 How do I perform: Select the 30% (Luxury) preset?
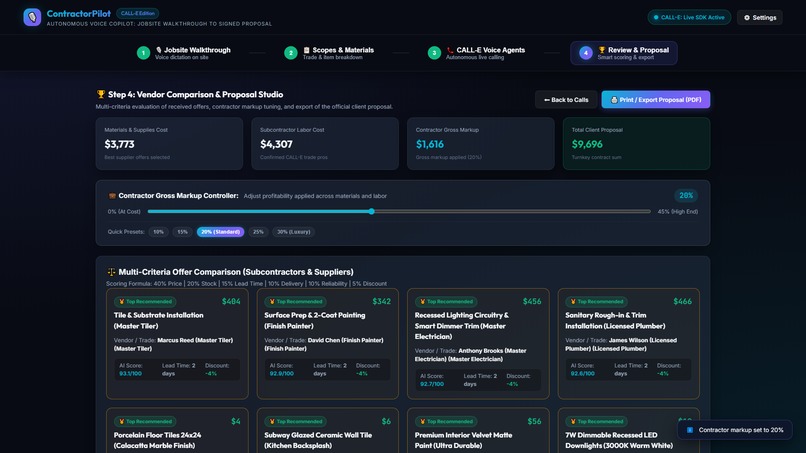click(294, 232)
